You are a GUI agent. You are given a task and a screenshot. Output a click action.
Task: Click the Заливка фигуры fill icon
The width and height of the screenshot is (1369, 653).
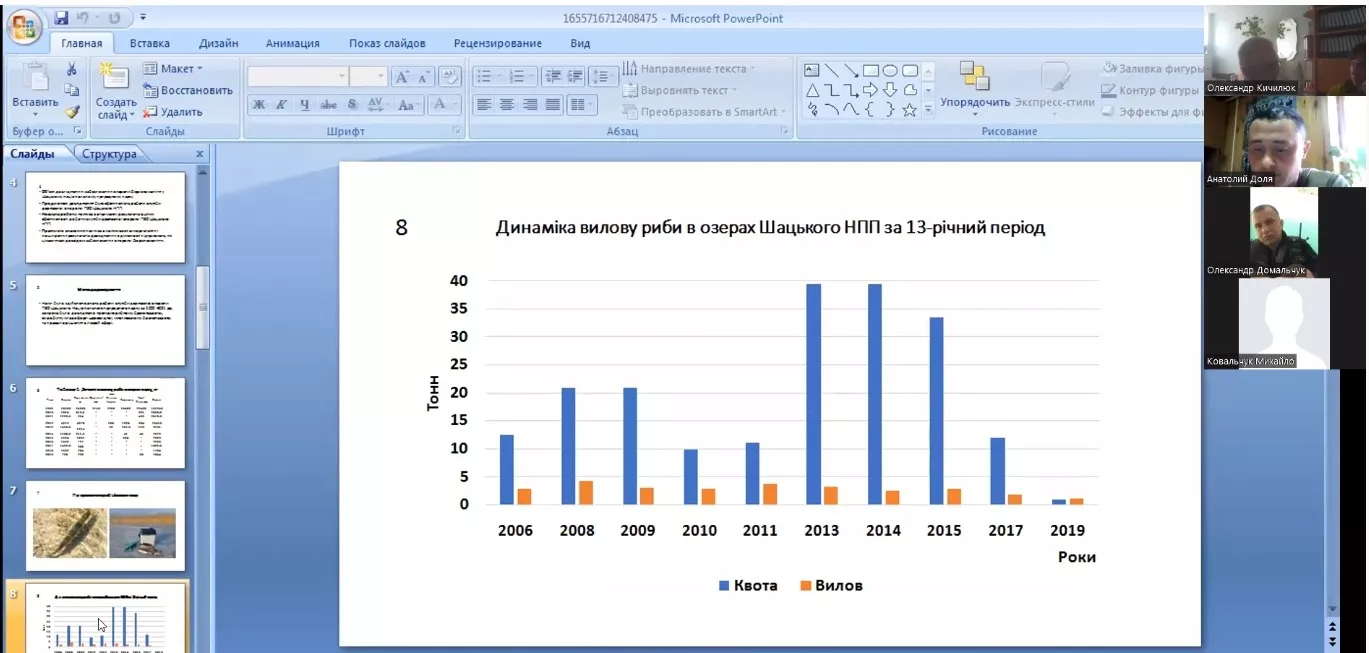pyautogui.click(x=1110, y=66)
